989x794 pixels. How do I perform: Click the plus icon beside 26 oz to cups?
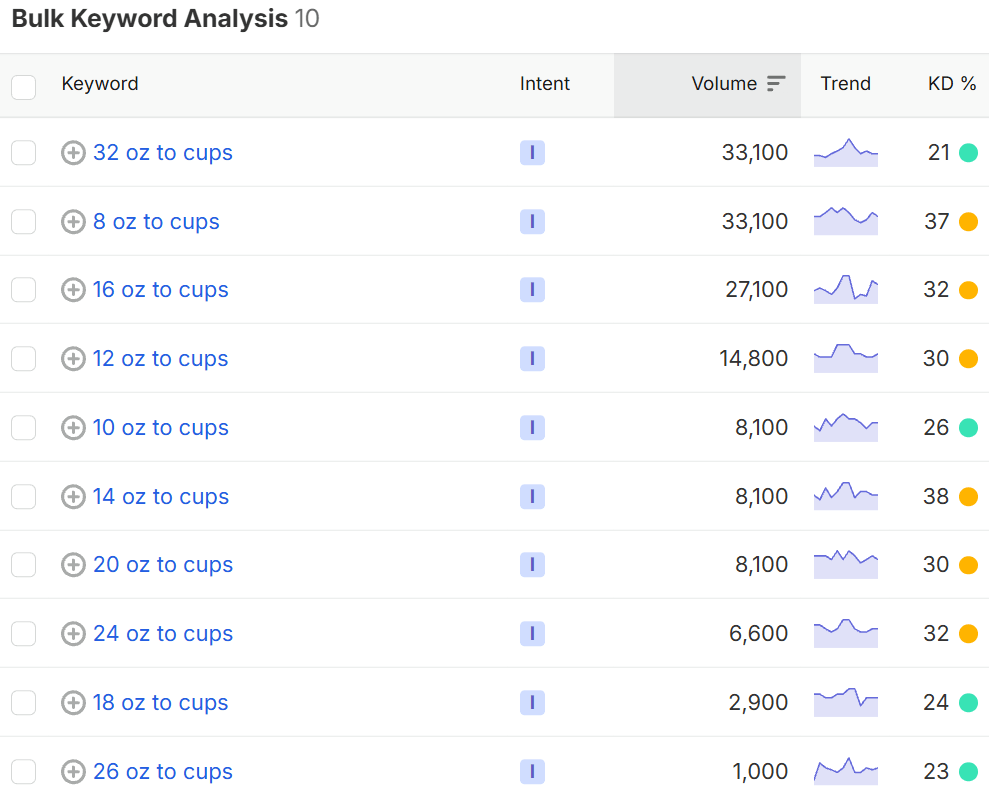click(x=73, y=771)
